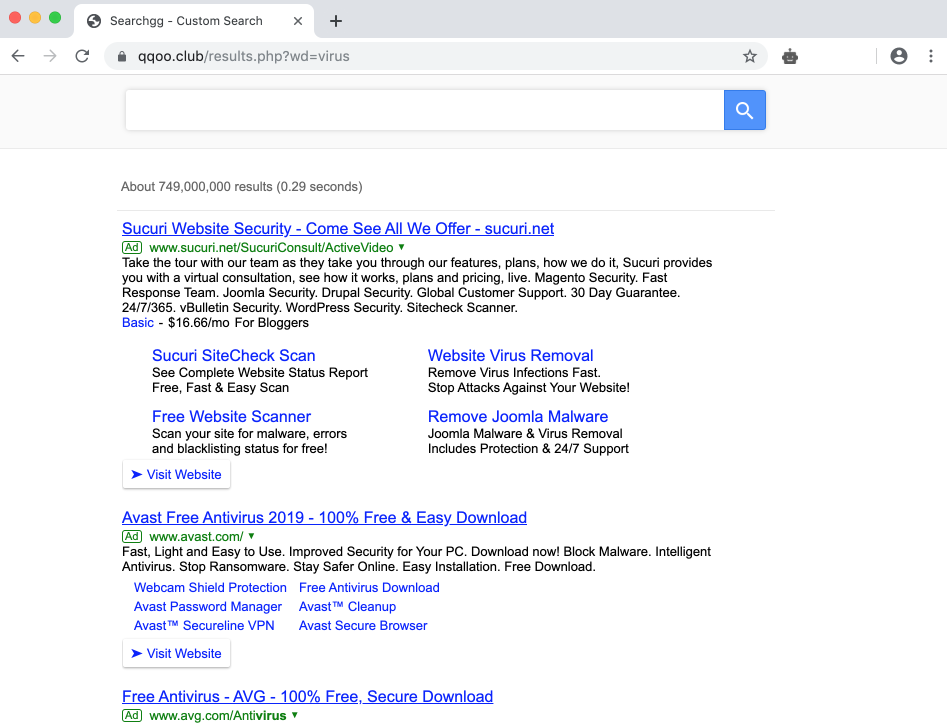Open a new browser tab
This screenshot has width=947, height=723.
point(336,21)
